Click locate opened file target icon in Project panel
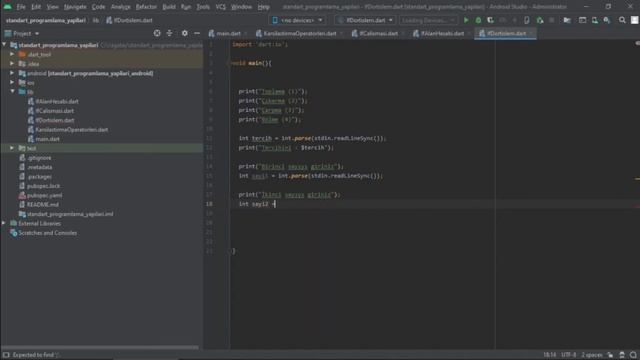 point(157,33)
